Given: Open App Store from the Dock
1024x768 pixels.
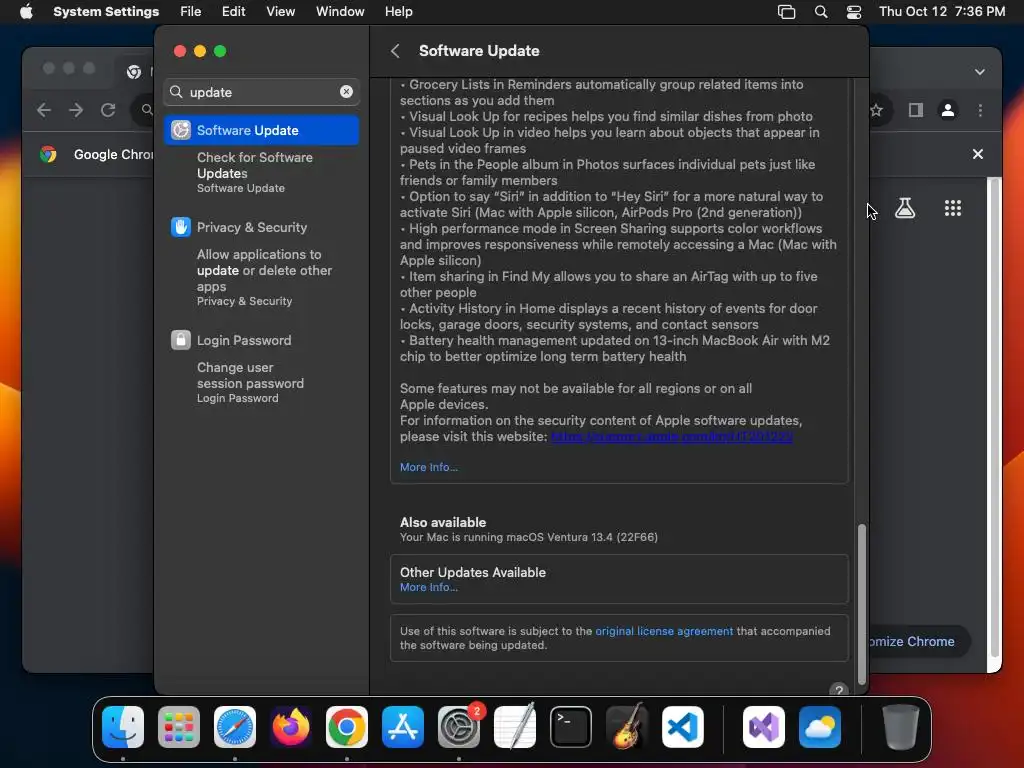Looking at the screenshot, I should [x=402, y=727].
